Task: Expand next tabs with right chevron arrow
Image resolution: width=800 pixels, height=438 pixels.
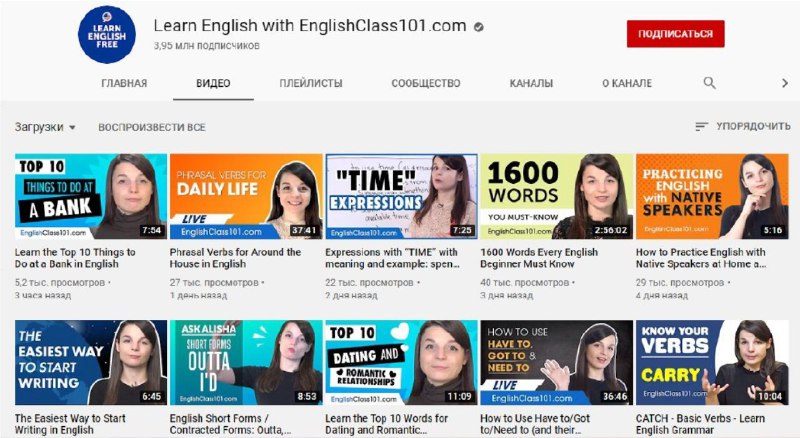Action: (x=785, y=83)
